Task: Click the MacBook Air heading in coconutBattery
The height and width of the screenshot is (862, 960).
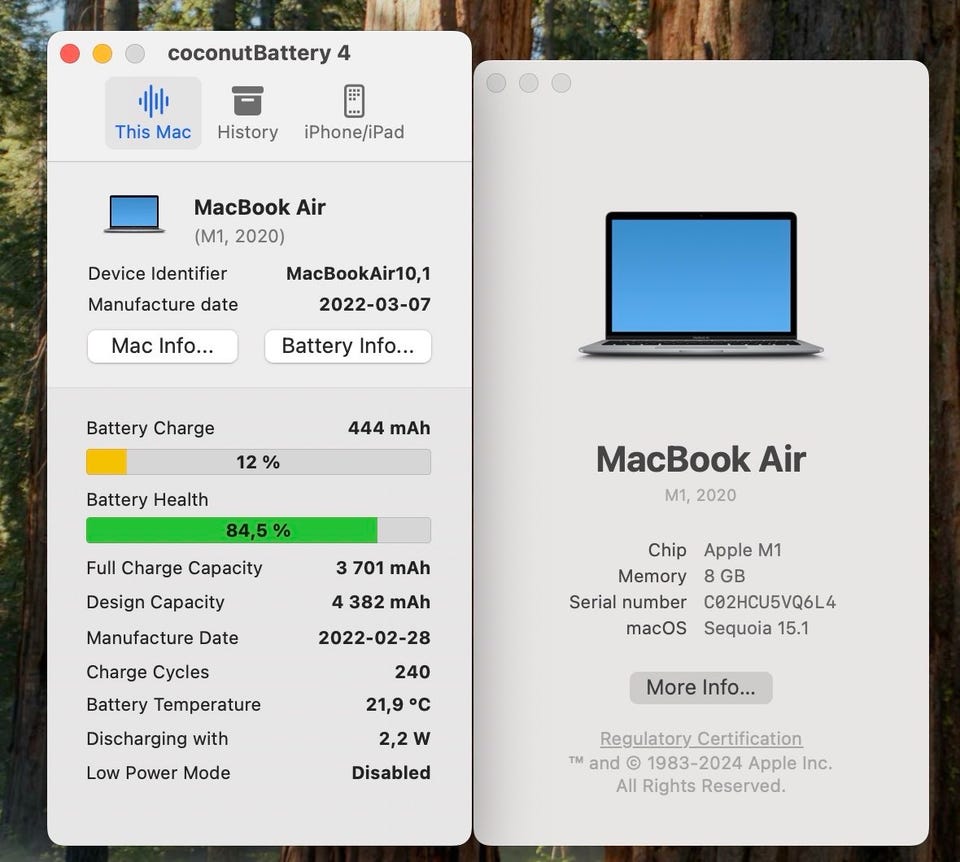Action: [260, 208]
